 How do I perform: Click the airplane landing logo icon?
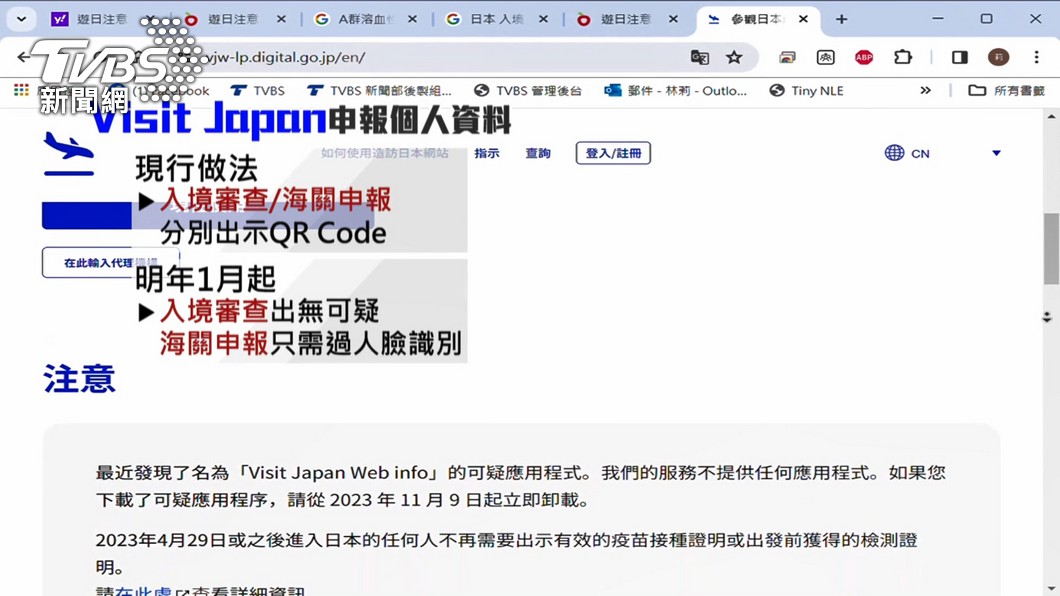click(x=68, y=153)
